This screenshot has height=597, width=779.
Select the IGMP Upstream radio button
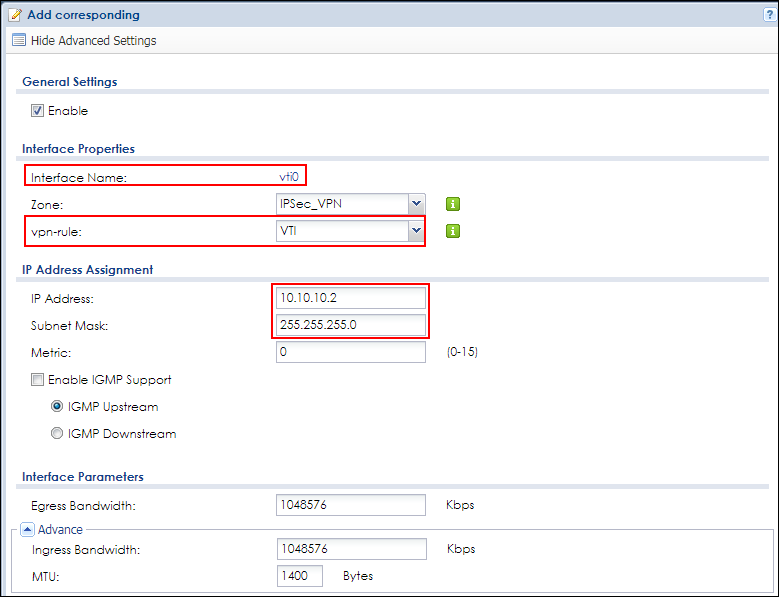(x=57, y=407)
